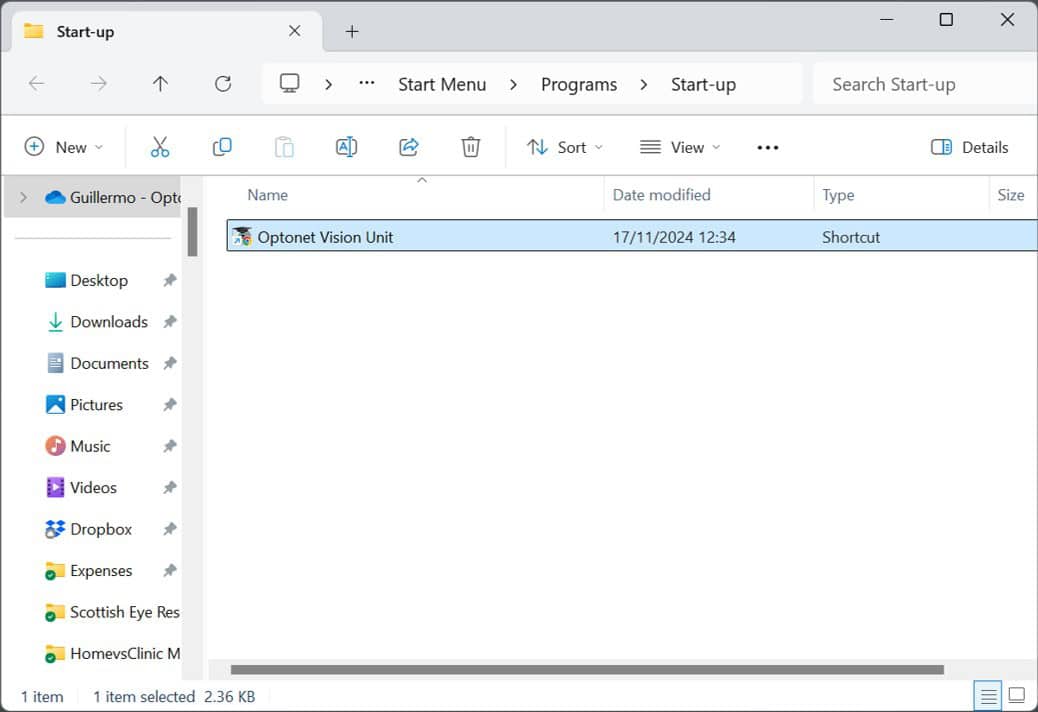Viewport: 1038px width, 712px height.
Task: Click chevron after Programs breadcrumb
Action: pos(643,85)
